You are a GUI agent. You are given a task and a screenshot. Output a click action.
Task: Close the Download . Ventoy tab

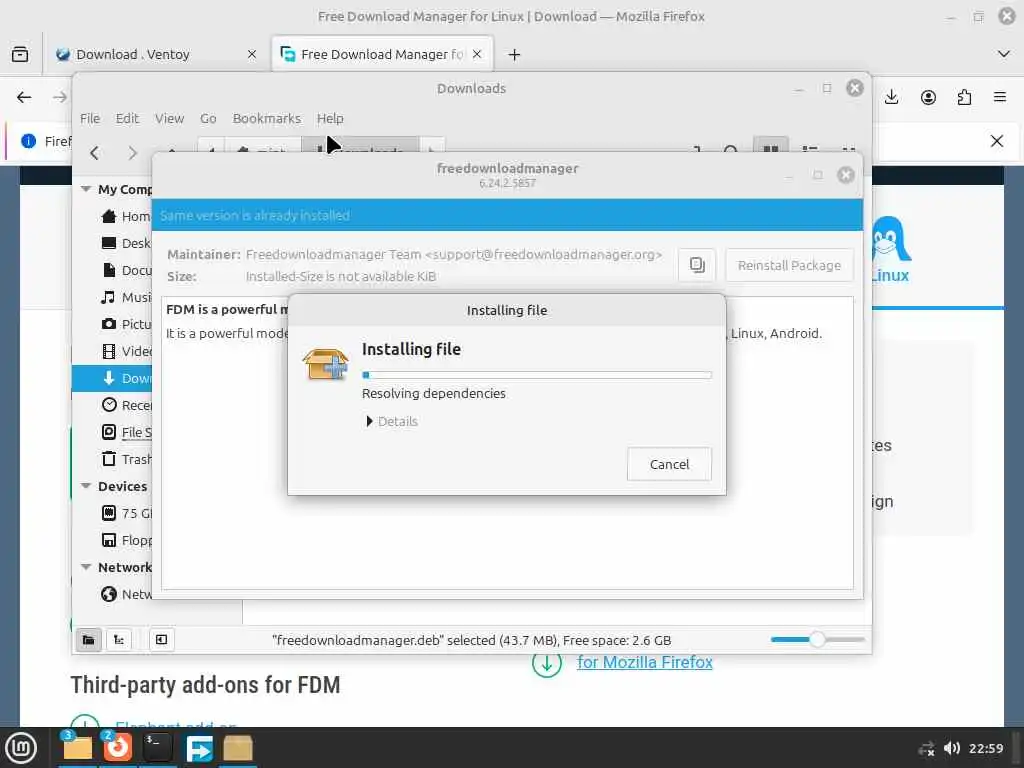point(251,54)
